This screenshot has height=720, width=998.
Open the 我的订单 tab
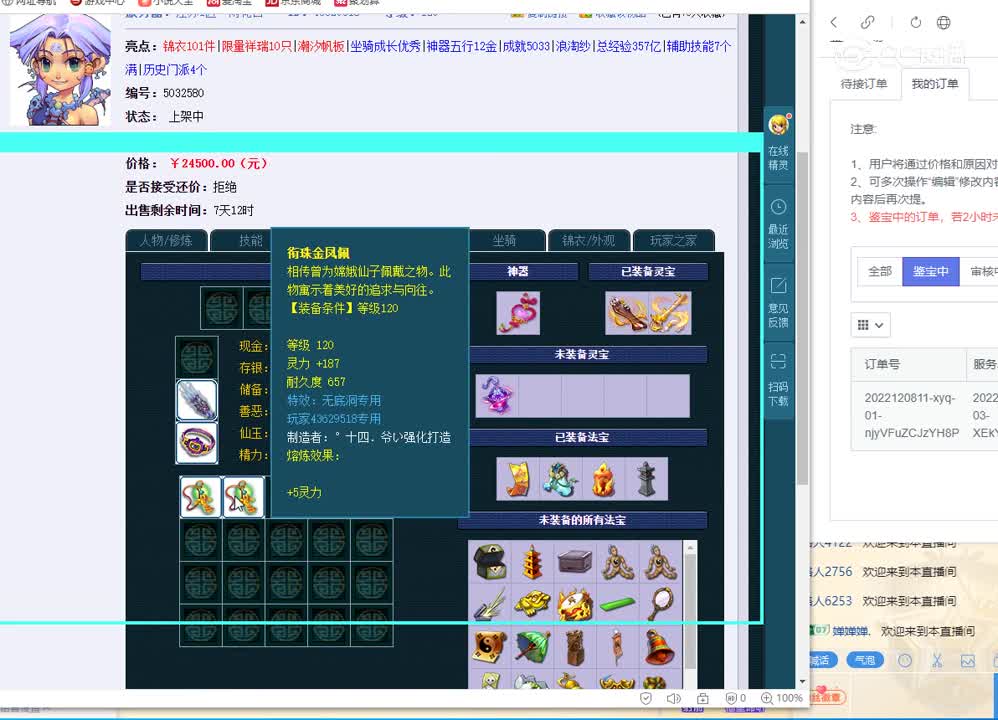[x=935, y=84]
